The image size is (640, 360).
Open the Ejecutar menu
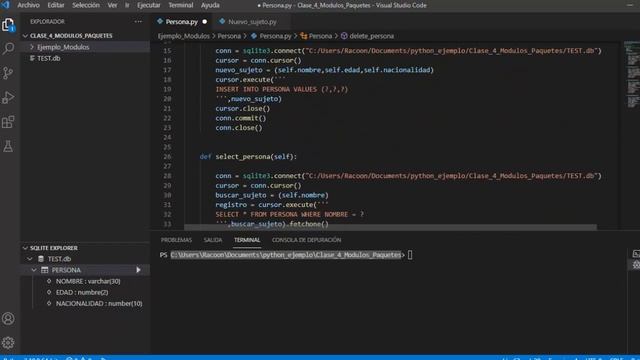[x=149, y=5]
